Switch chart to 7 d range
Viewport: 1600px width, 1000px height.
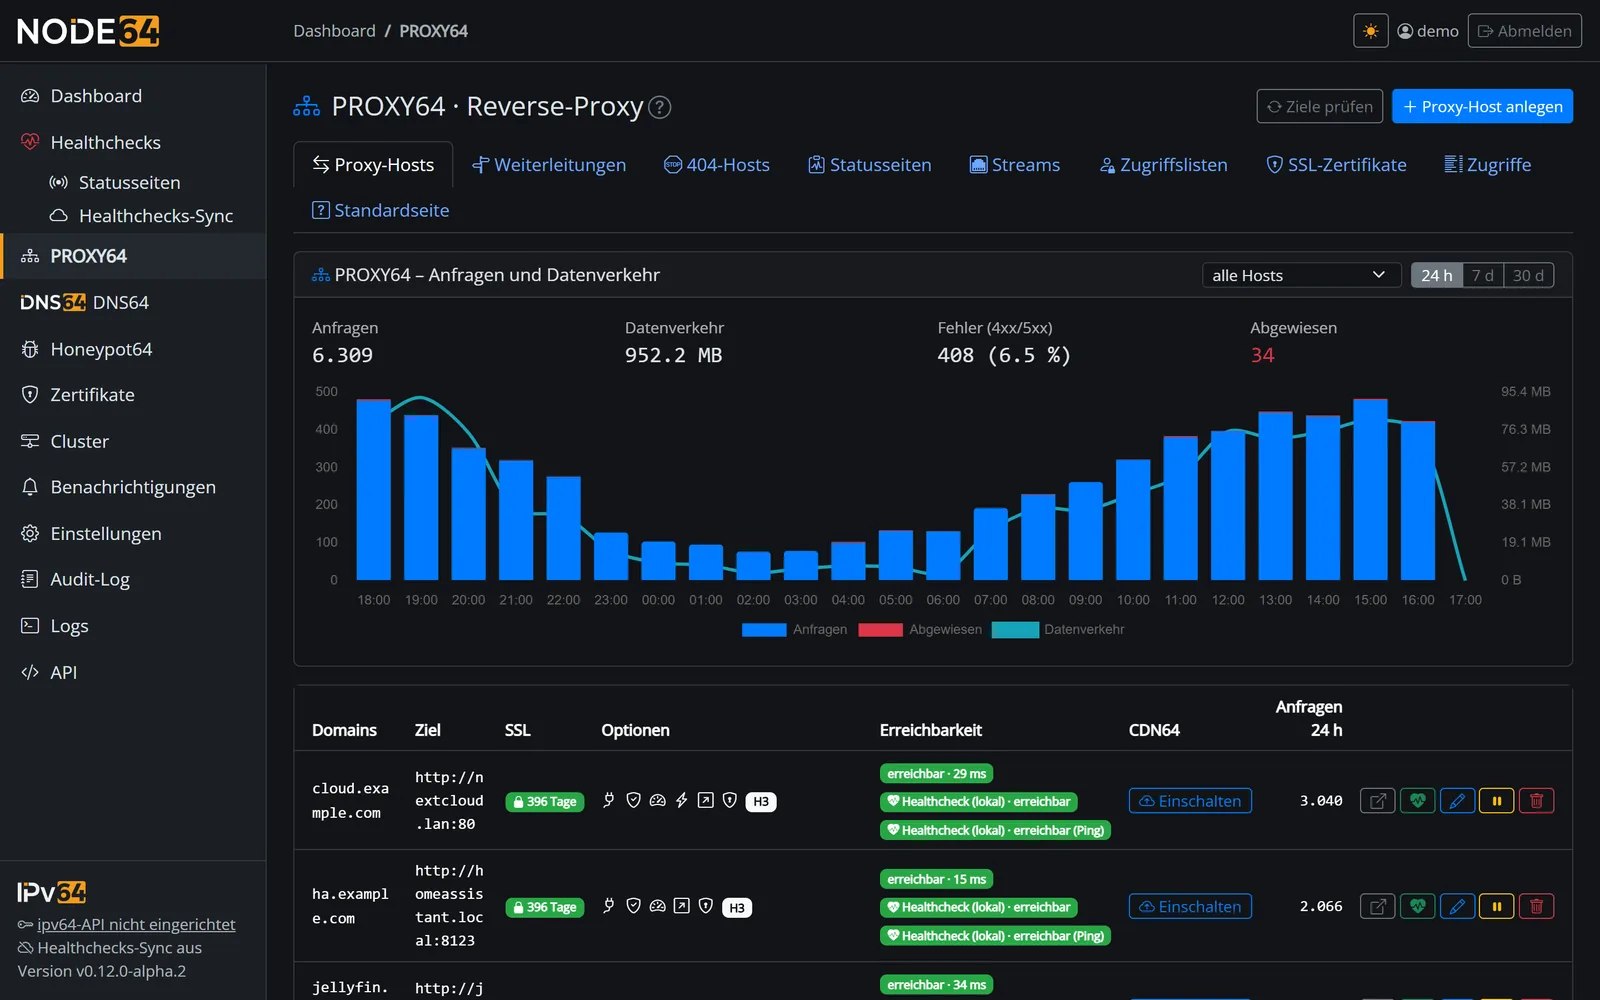pyautogui.click(x=1482, y=275)
